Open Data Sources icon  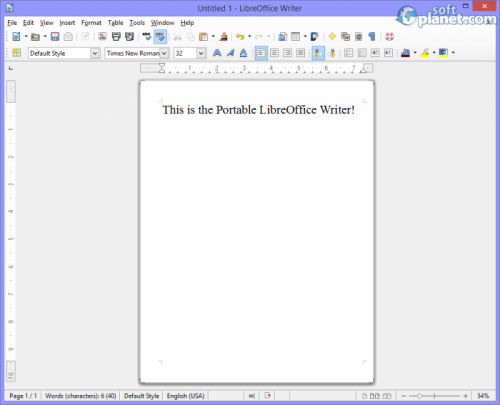tap(359, 36)
